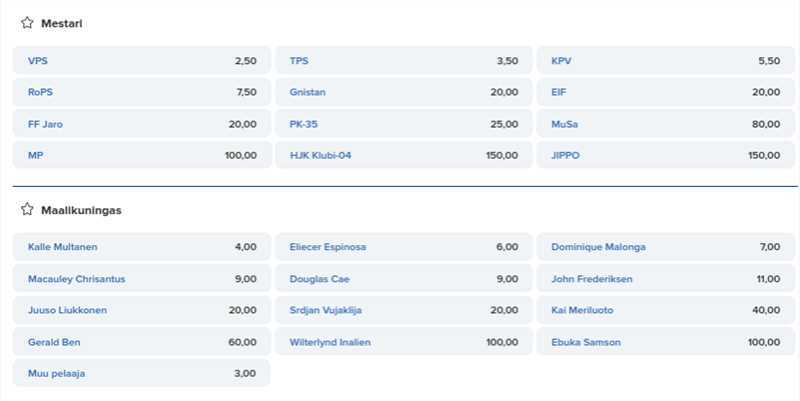Select Douglas Cae top scorer option

pos(404,279)
